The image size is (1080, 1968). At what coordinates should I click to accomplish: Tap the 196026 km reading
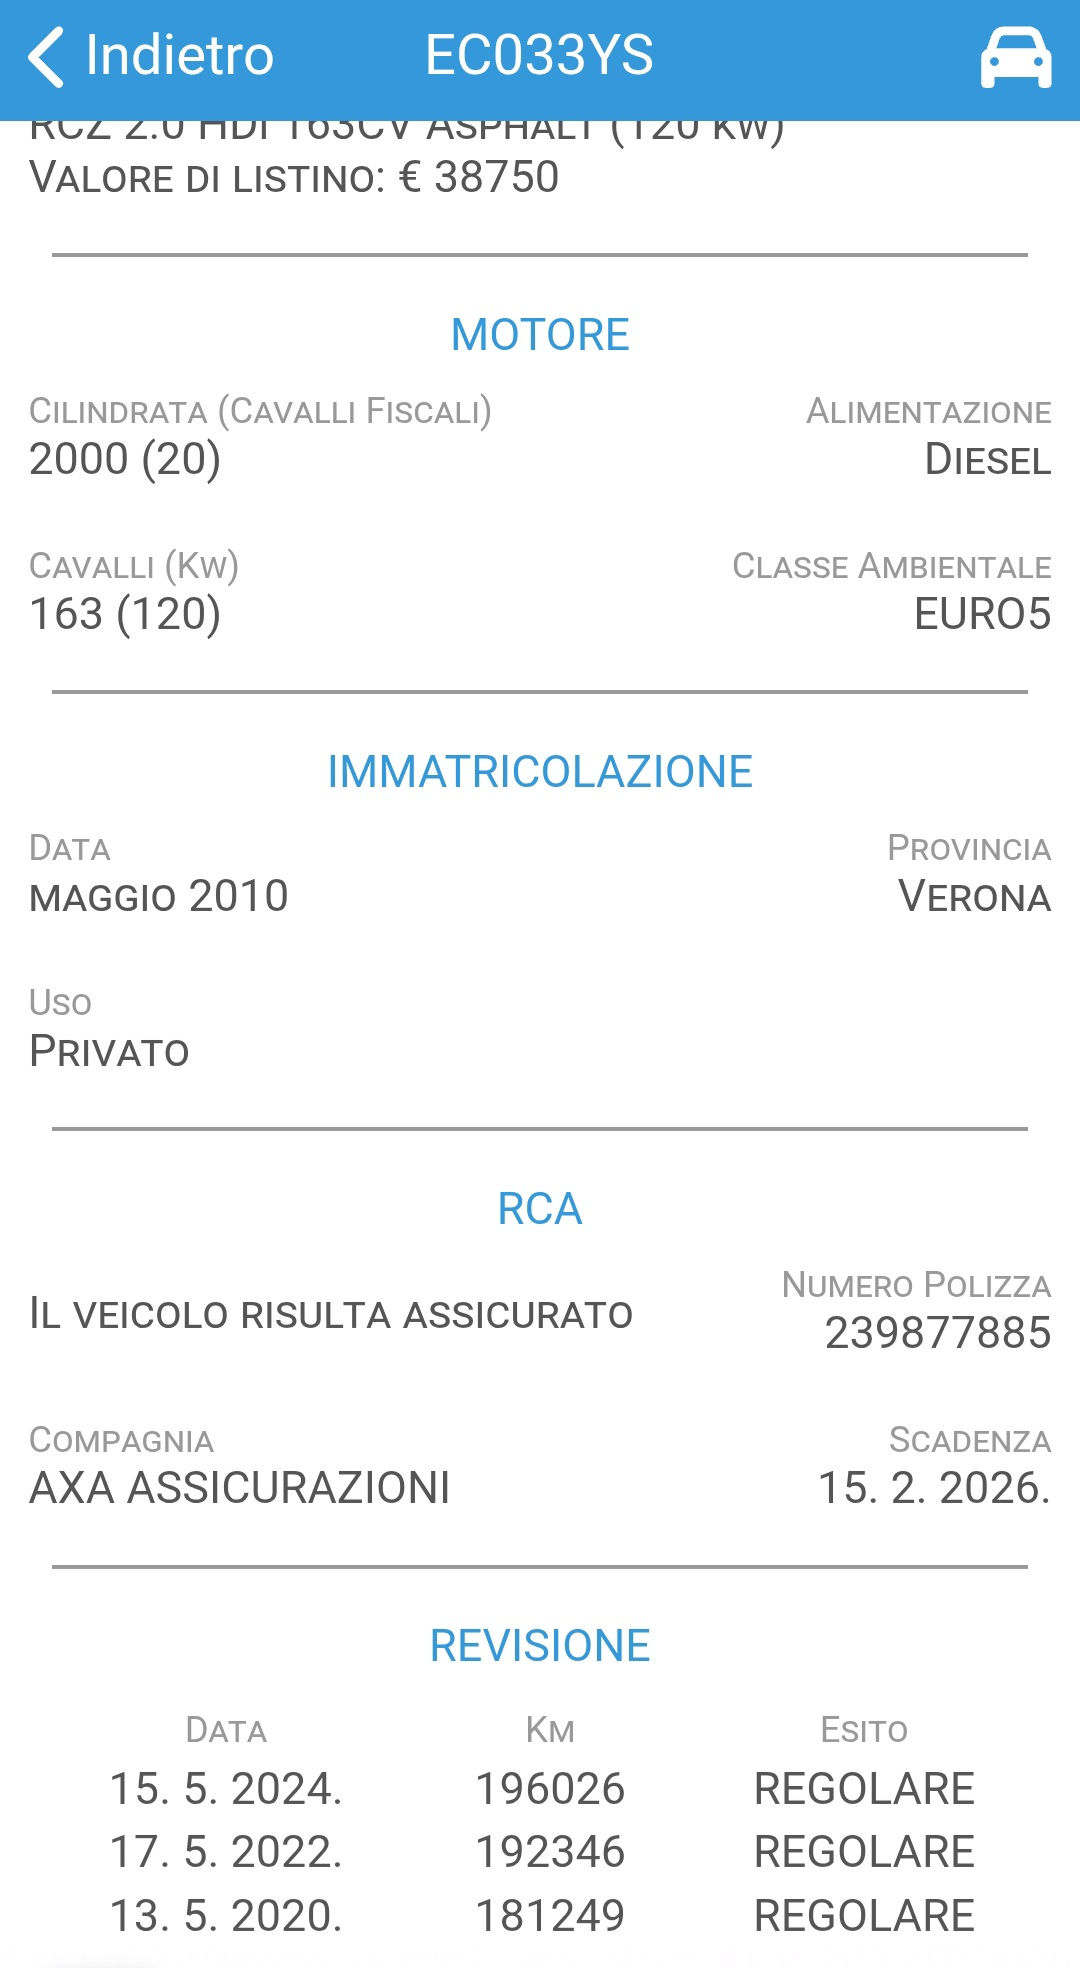[550, 1789]
